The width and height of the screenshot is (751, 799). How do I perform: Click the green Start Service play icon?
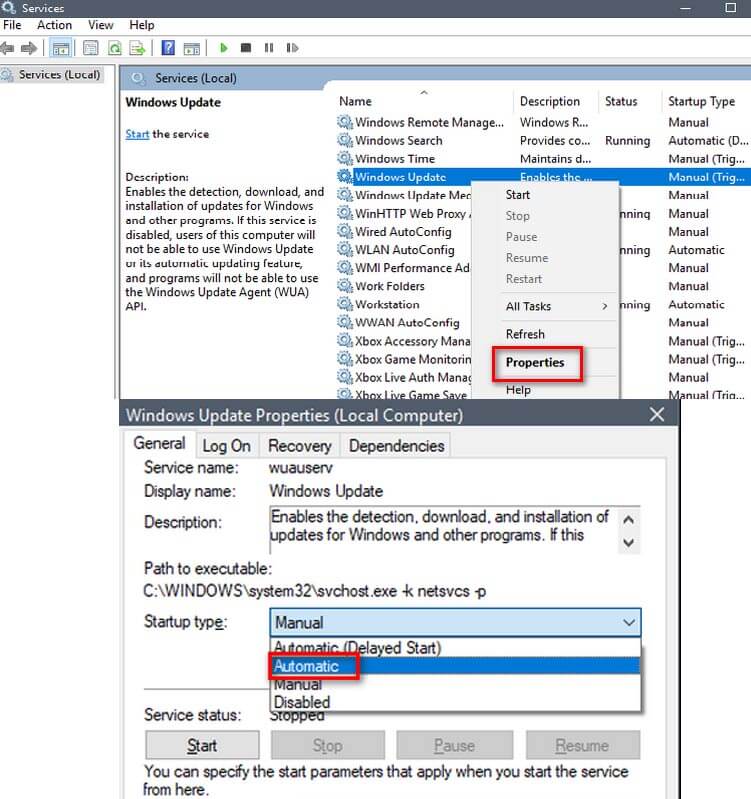click(x=223, y=48)
